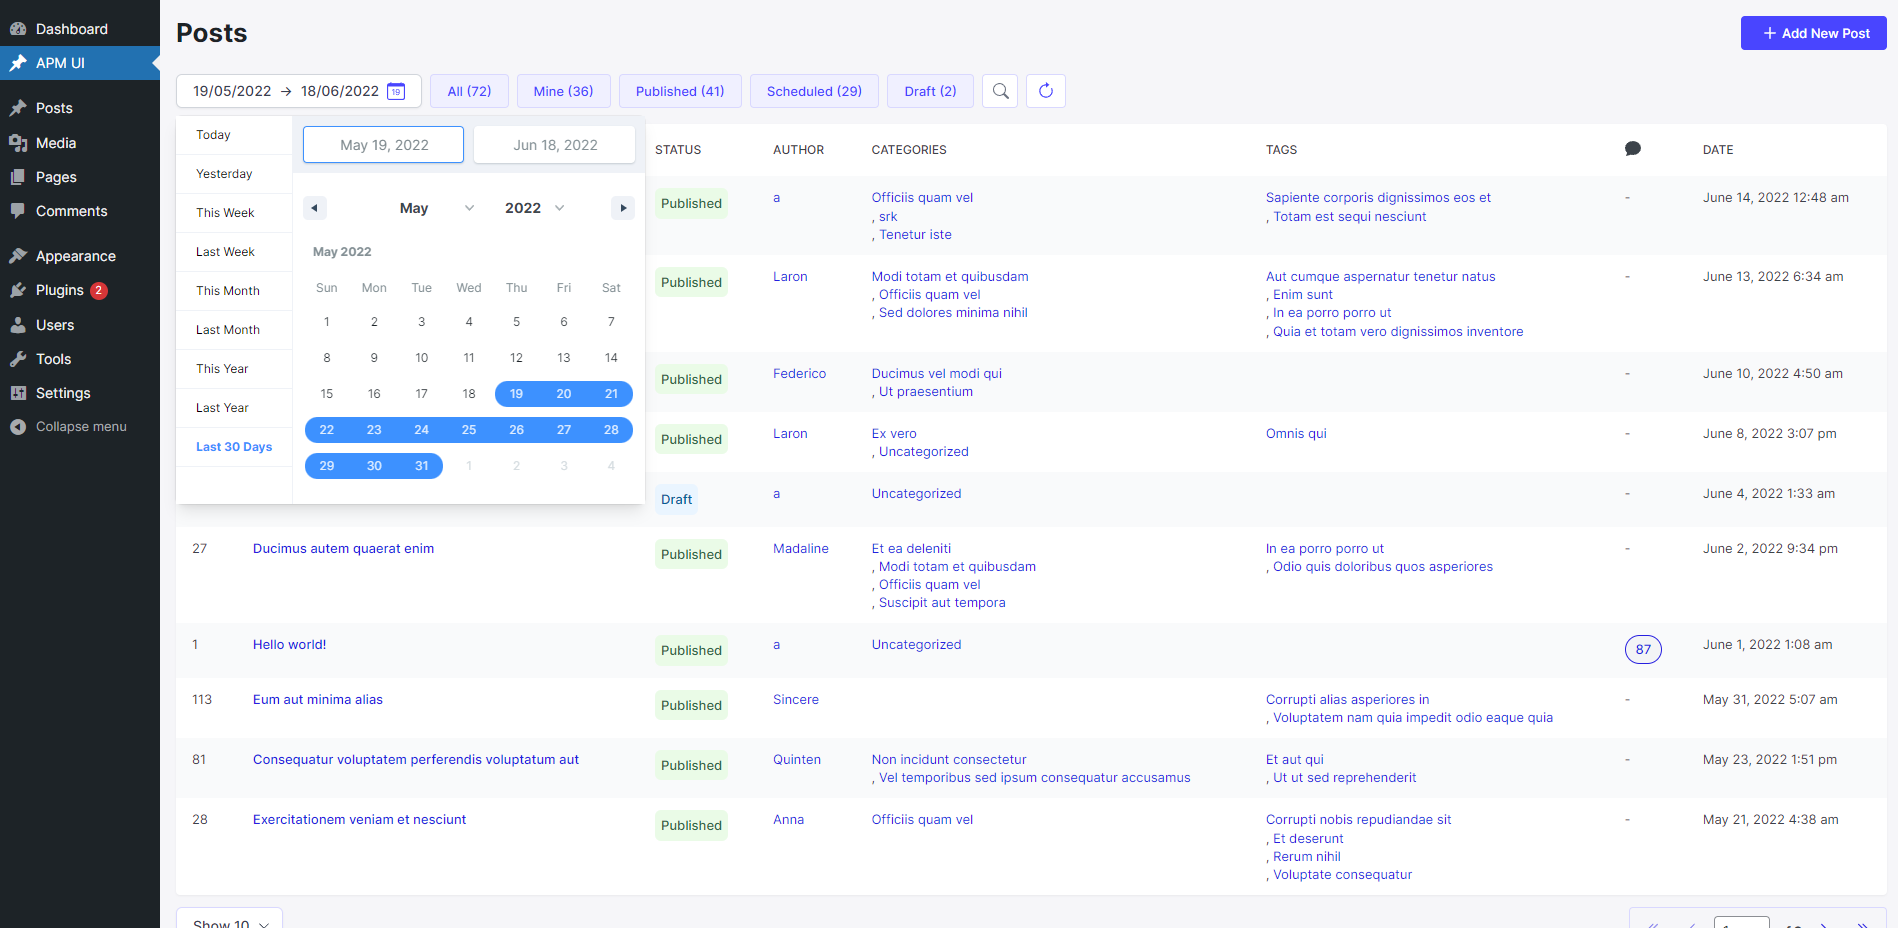Open the Show 10 rows dropdown
Viewport: 1898px width, 928px height.
click(230, 922)
